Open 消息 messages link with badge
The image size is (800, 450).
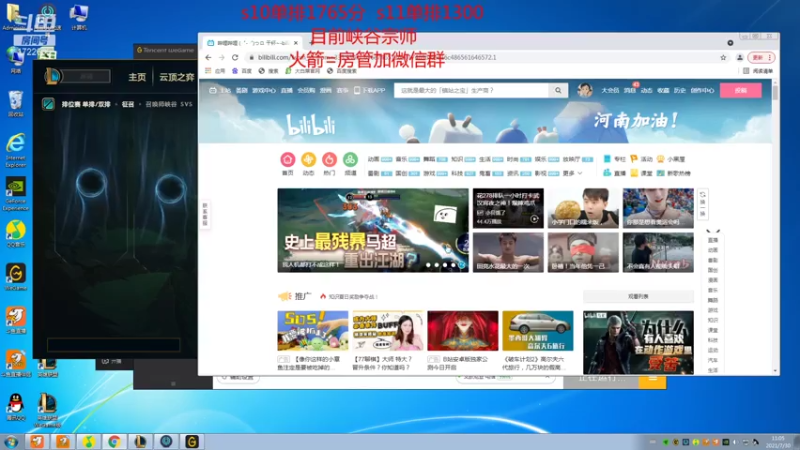click(630, 90)
